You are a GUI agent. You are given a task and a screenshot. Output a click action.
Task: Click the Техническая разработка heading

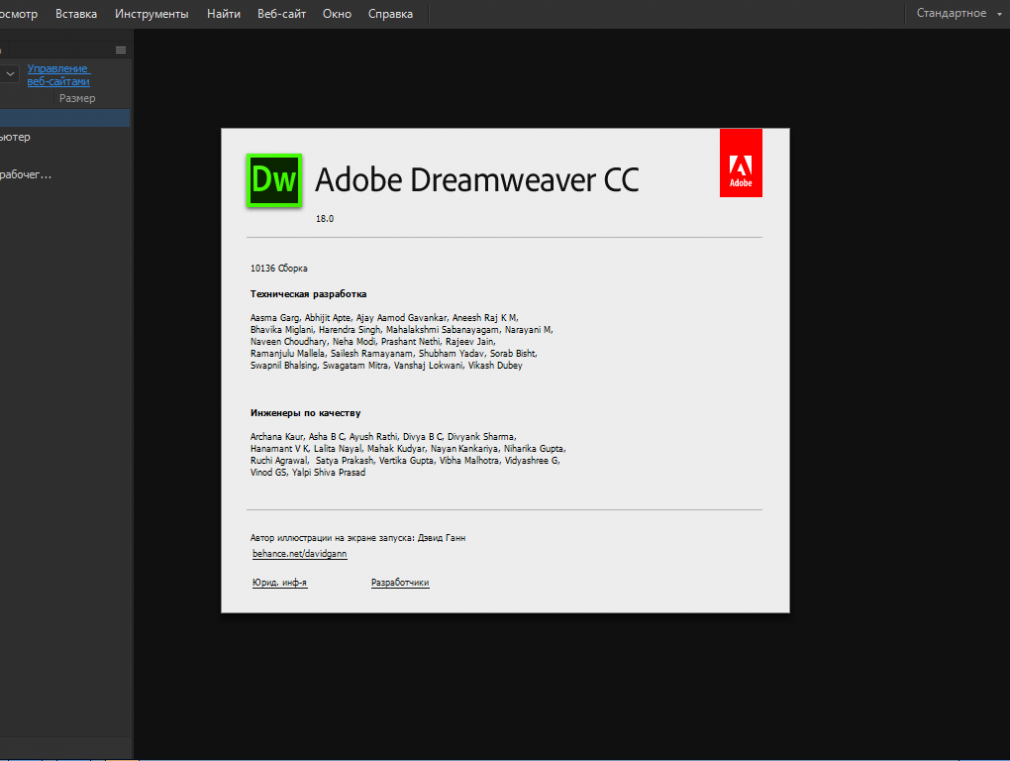click(309, 294)
